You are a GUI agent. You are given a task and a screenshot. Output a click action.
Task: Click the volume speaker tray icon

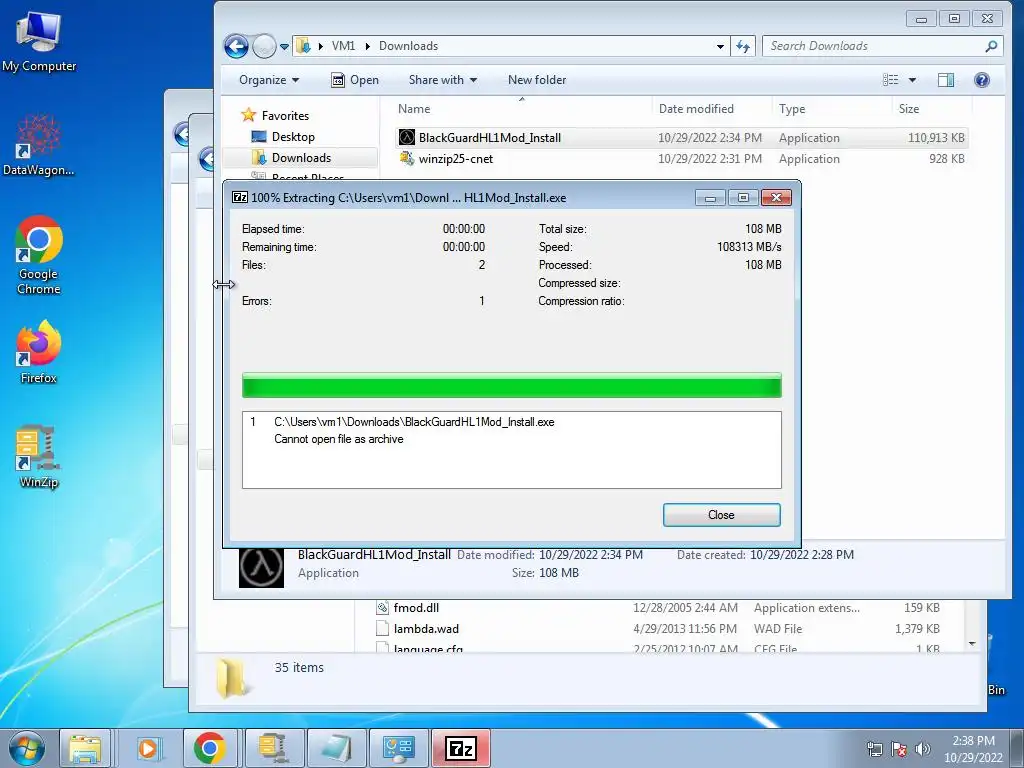[923, 749]
